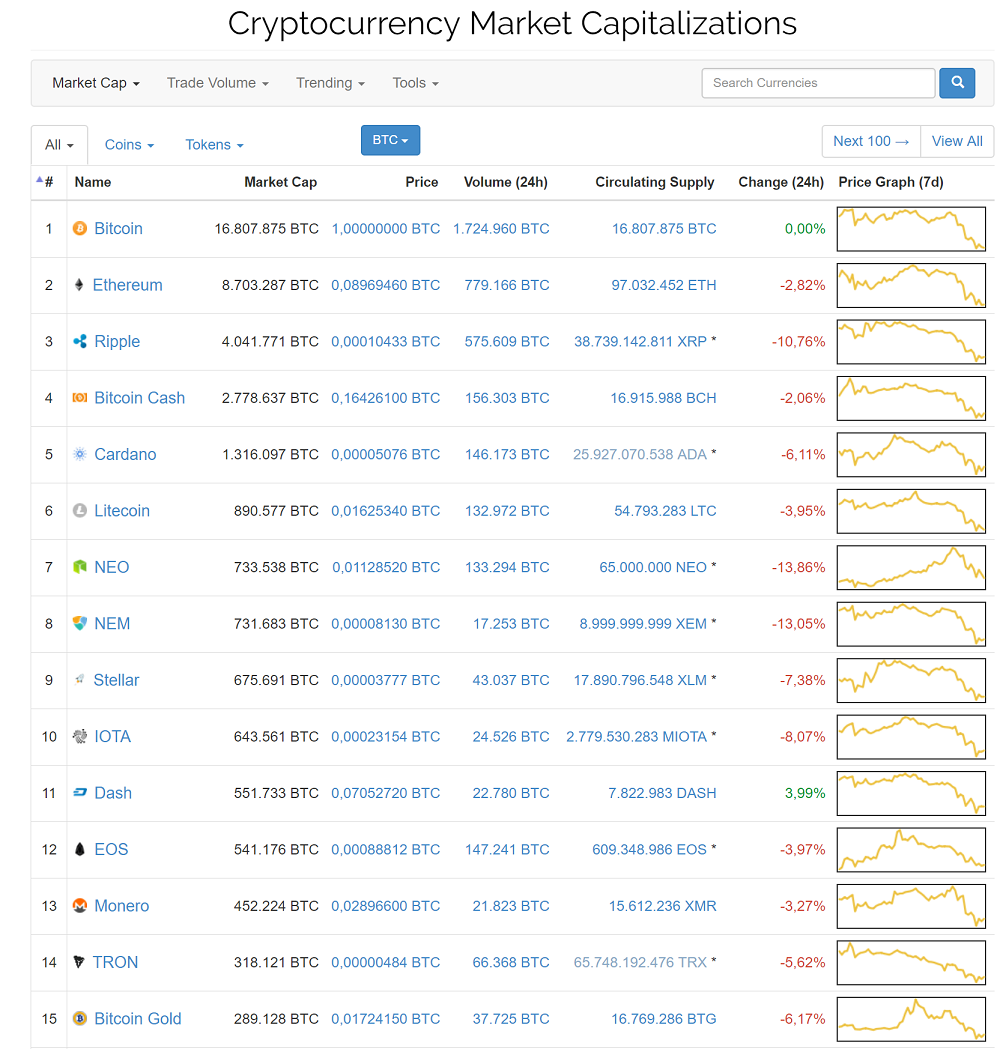Click Dash change value 3,99%
Screen dimensions: 1000x1049
tap(805, 793)
